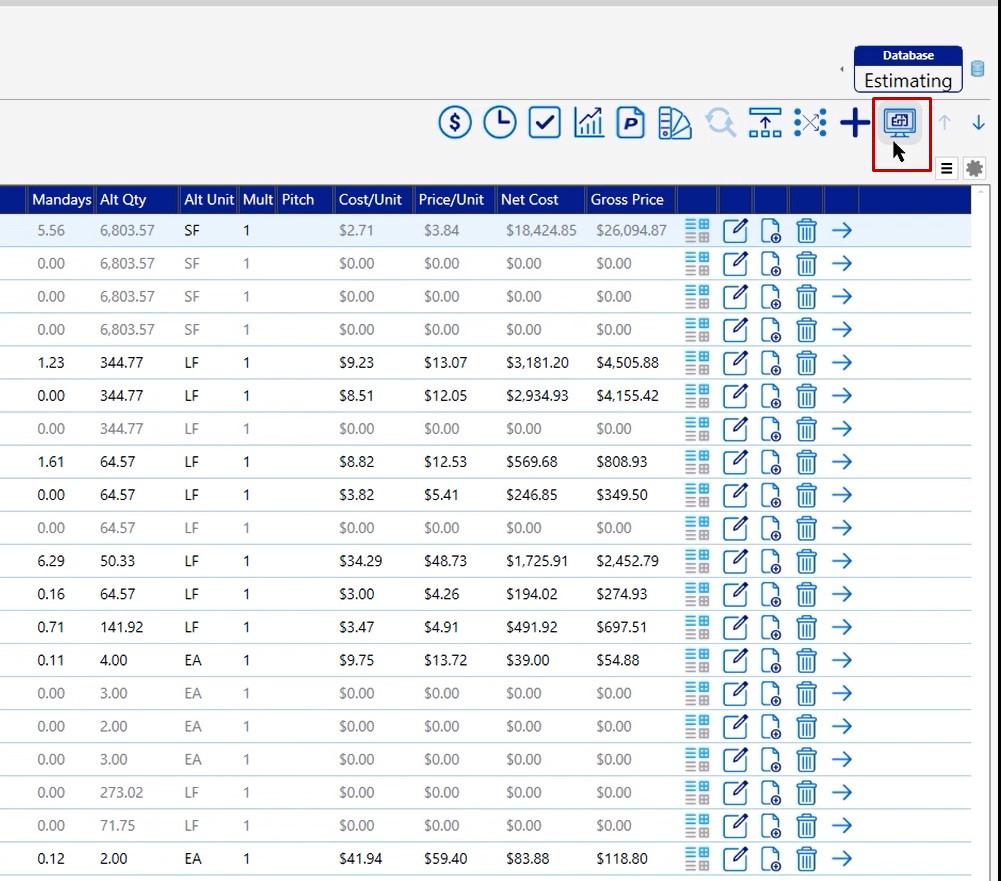
Task: Open grid settings gear icon
Action: pos(974,169)
